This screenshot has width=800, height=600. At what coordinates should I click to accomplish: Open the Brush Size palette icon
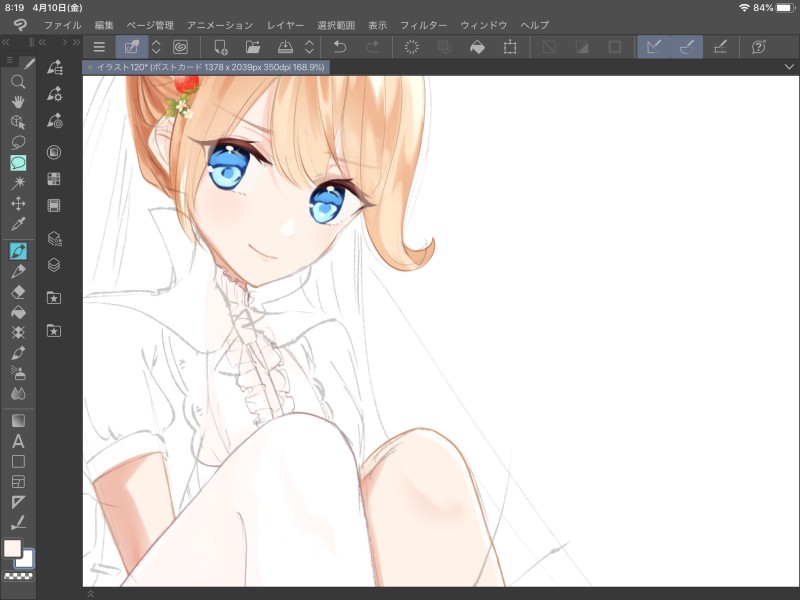coord(54,120)
